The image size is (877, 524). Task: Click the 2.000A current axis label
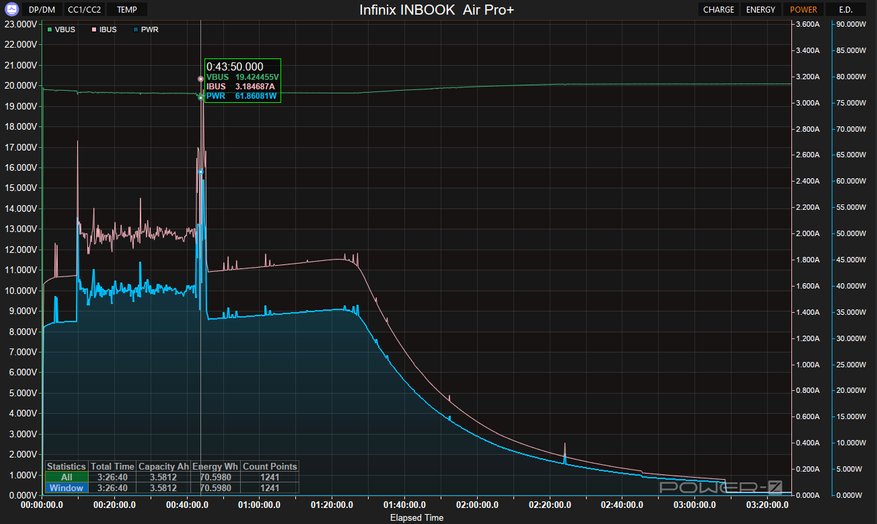[x=808, y=234]
